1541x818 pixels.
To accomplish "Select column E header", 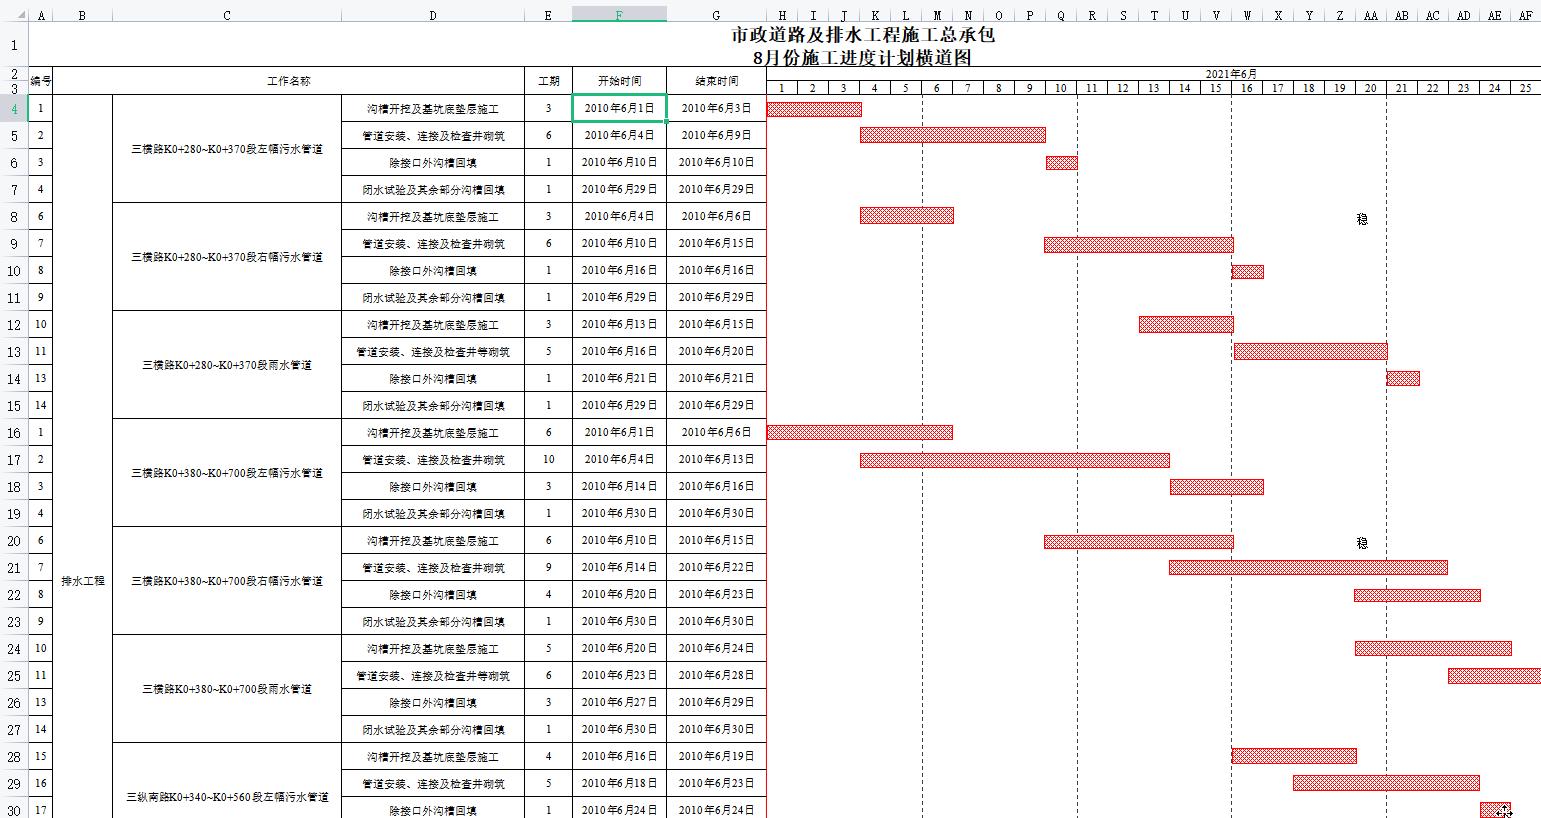I will click(546, 15).
